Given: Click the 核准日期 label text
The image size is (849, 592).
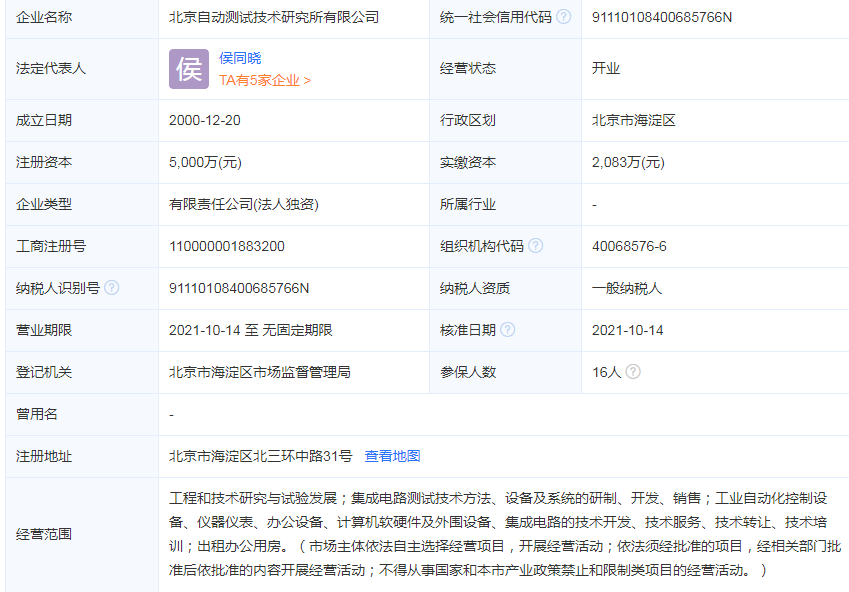Looking at the screenshot, I should pos(468,330).
